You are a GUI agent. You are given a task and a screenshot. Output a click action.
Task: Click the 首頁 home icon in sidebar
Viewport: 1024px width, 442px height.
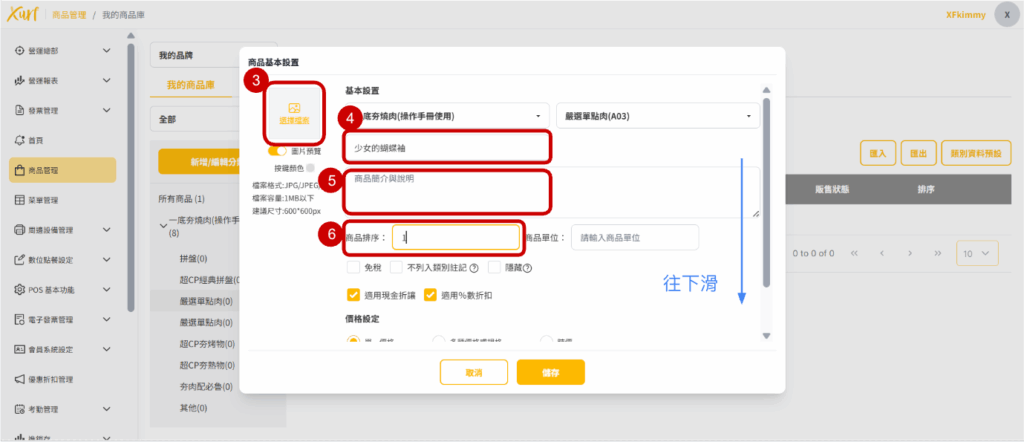click(x=20, y=140)
